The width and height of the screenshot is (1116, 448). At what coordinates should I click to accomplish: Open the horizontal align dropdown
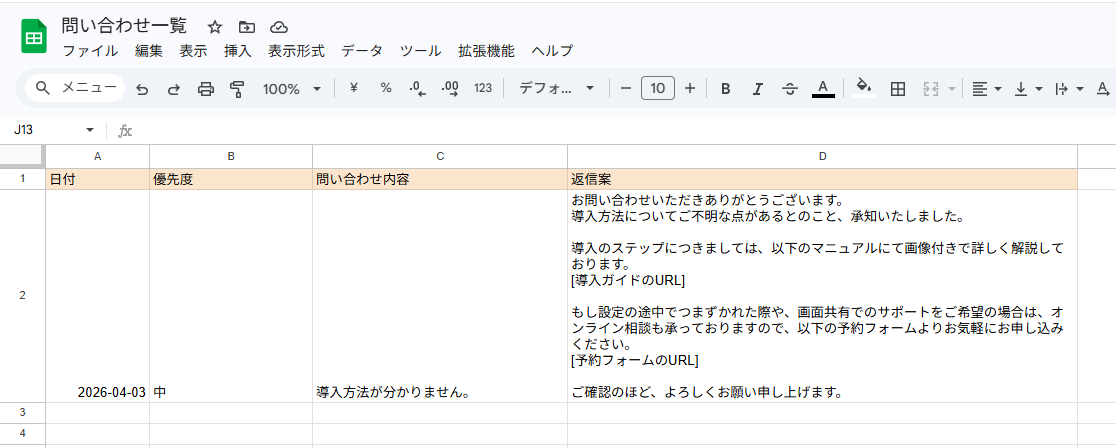click(x=987, y=89)
